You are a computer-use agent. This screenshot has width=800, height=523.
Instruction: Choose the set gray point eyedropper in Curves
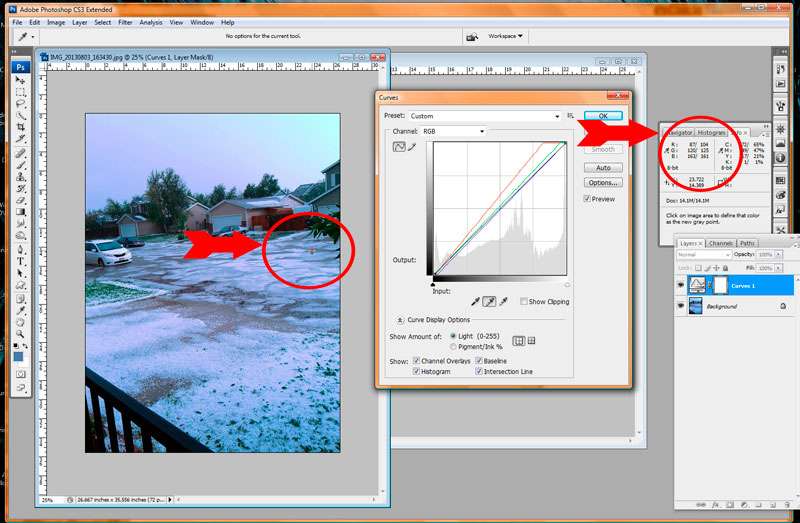click(489, 302)
